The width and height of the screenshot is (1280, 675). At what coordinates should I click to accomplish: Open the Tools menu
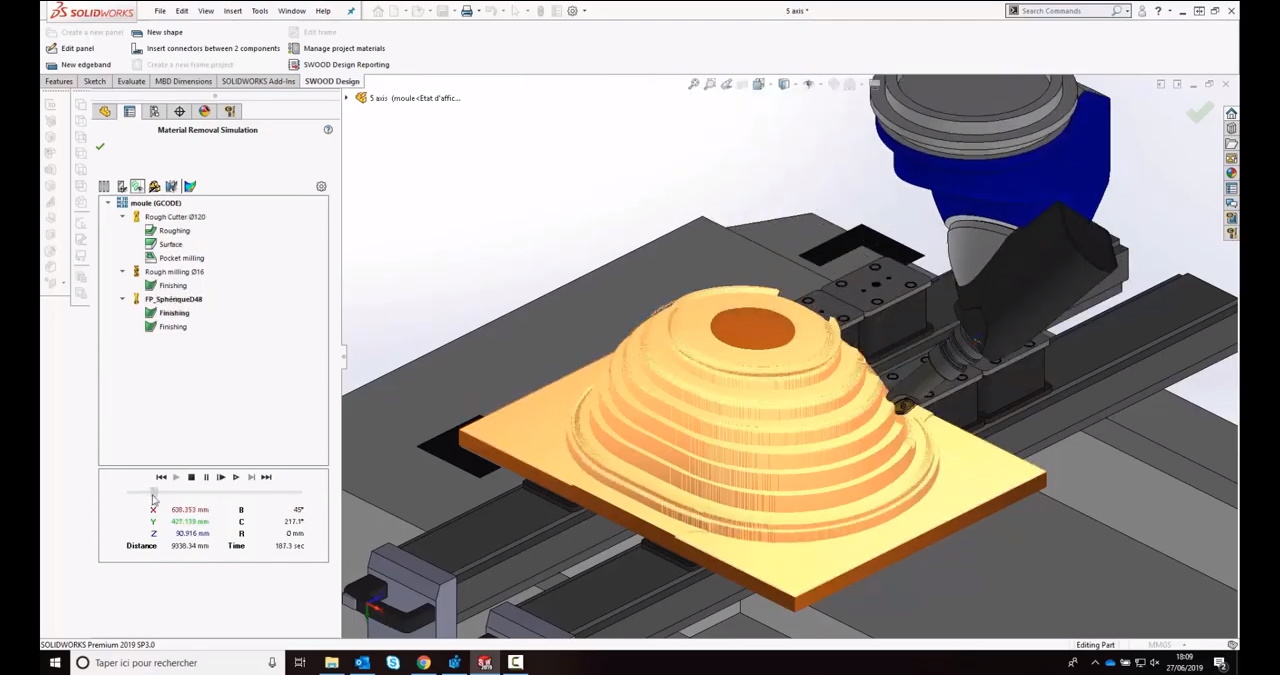tap(259, 11)
